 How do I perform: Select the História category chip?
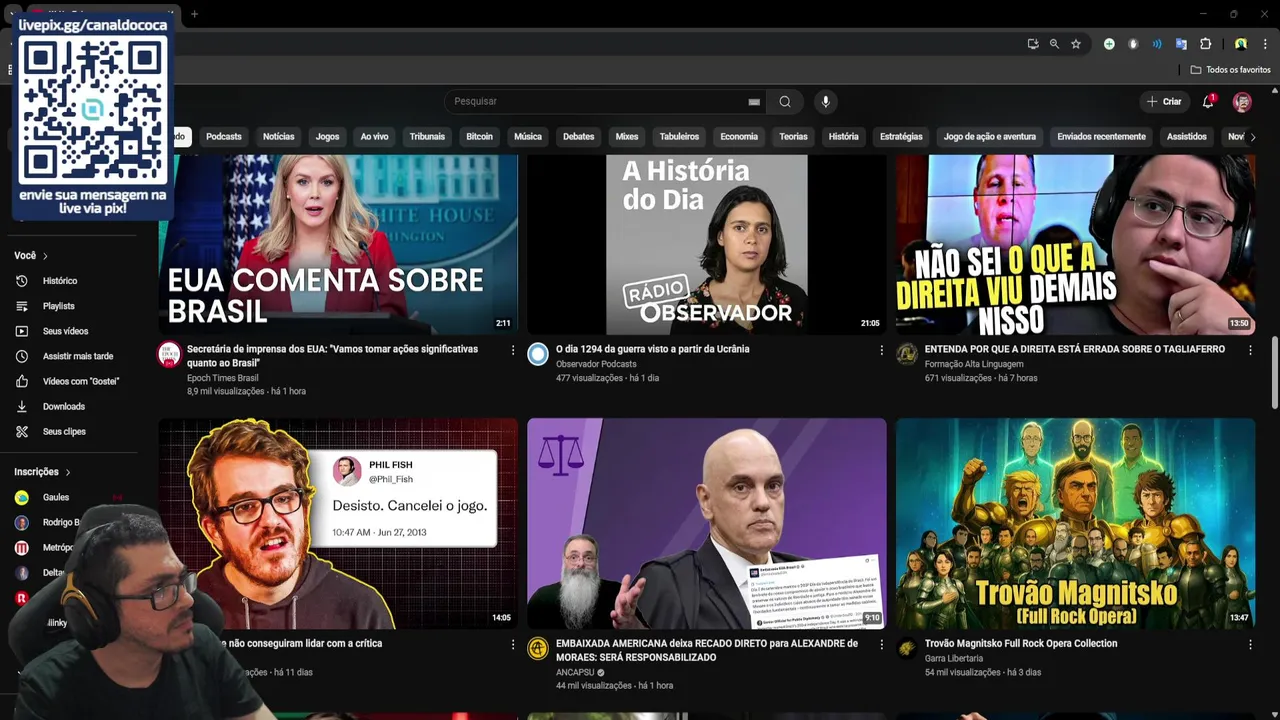843,137
